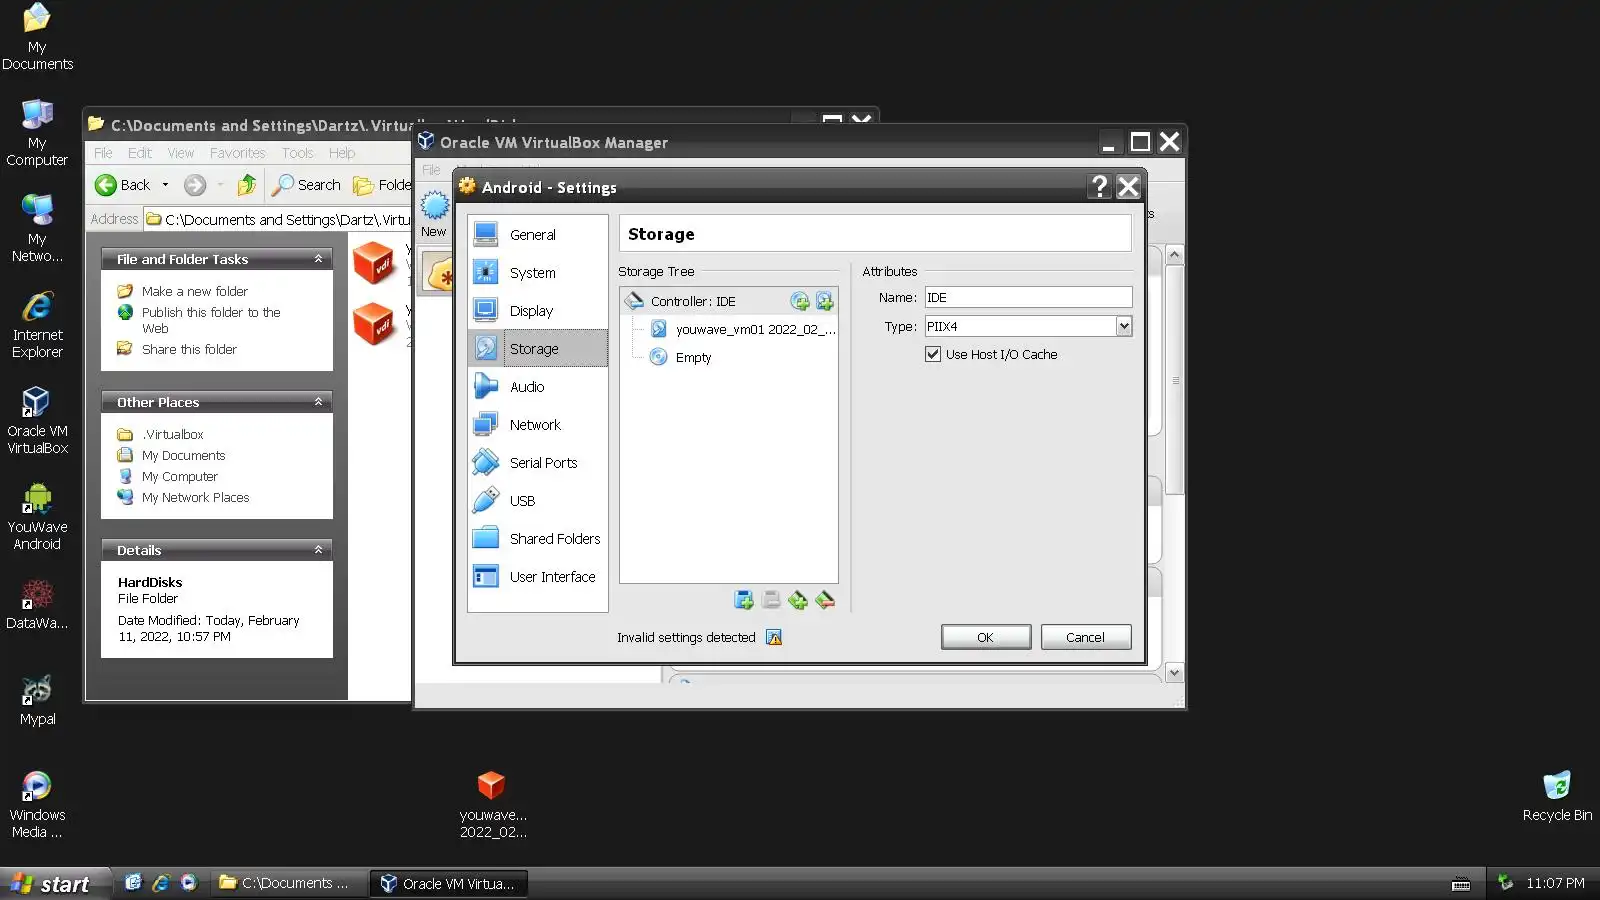
Task: Select the YouWave Android desktop icon
Action: pos(37,516)
